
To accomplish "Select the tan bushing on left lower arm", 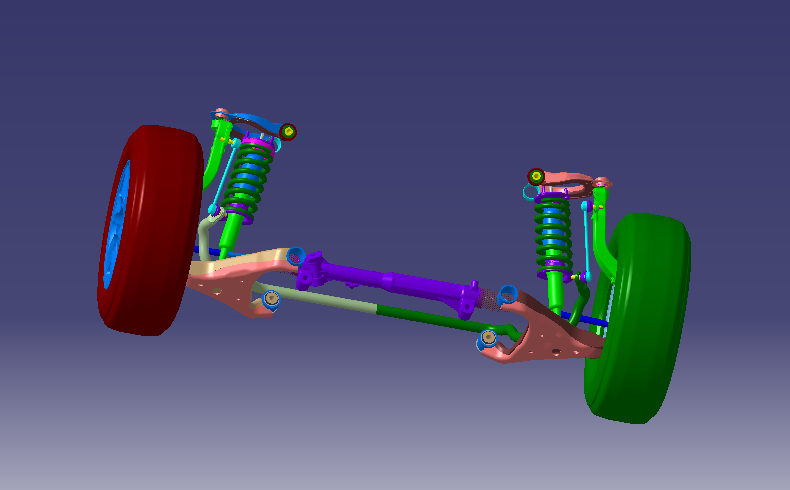I will pos(272,298).
